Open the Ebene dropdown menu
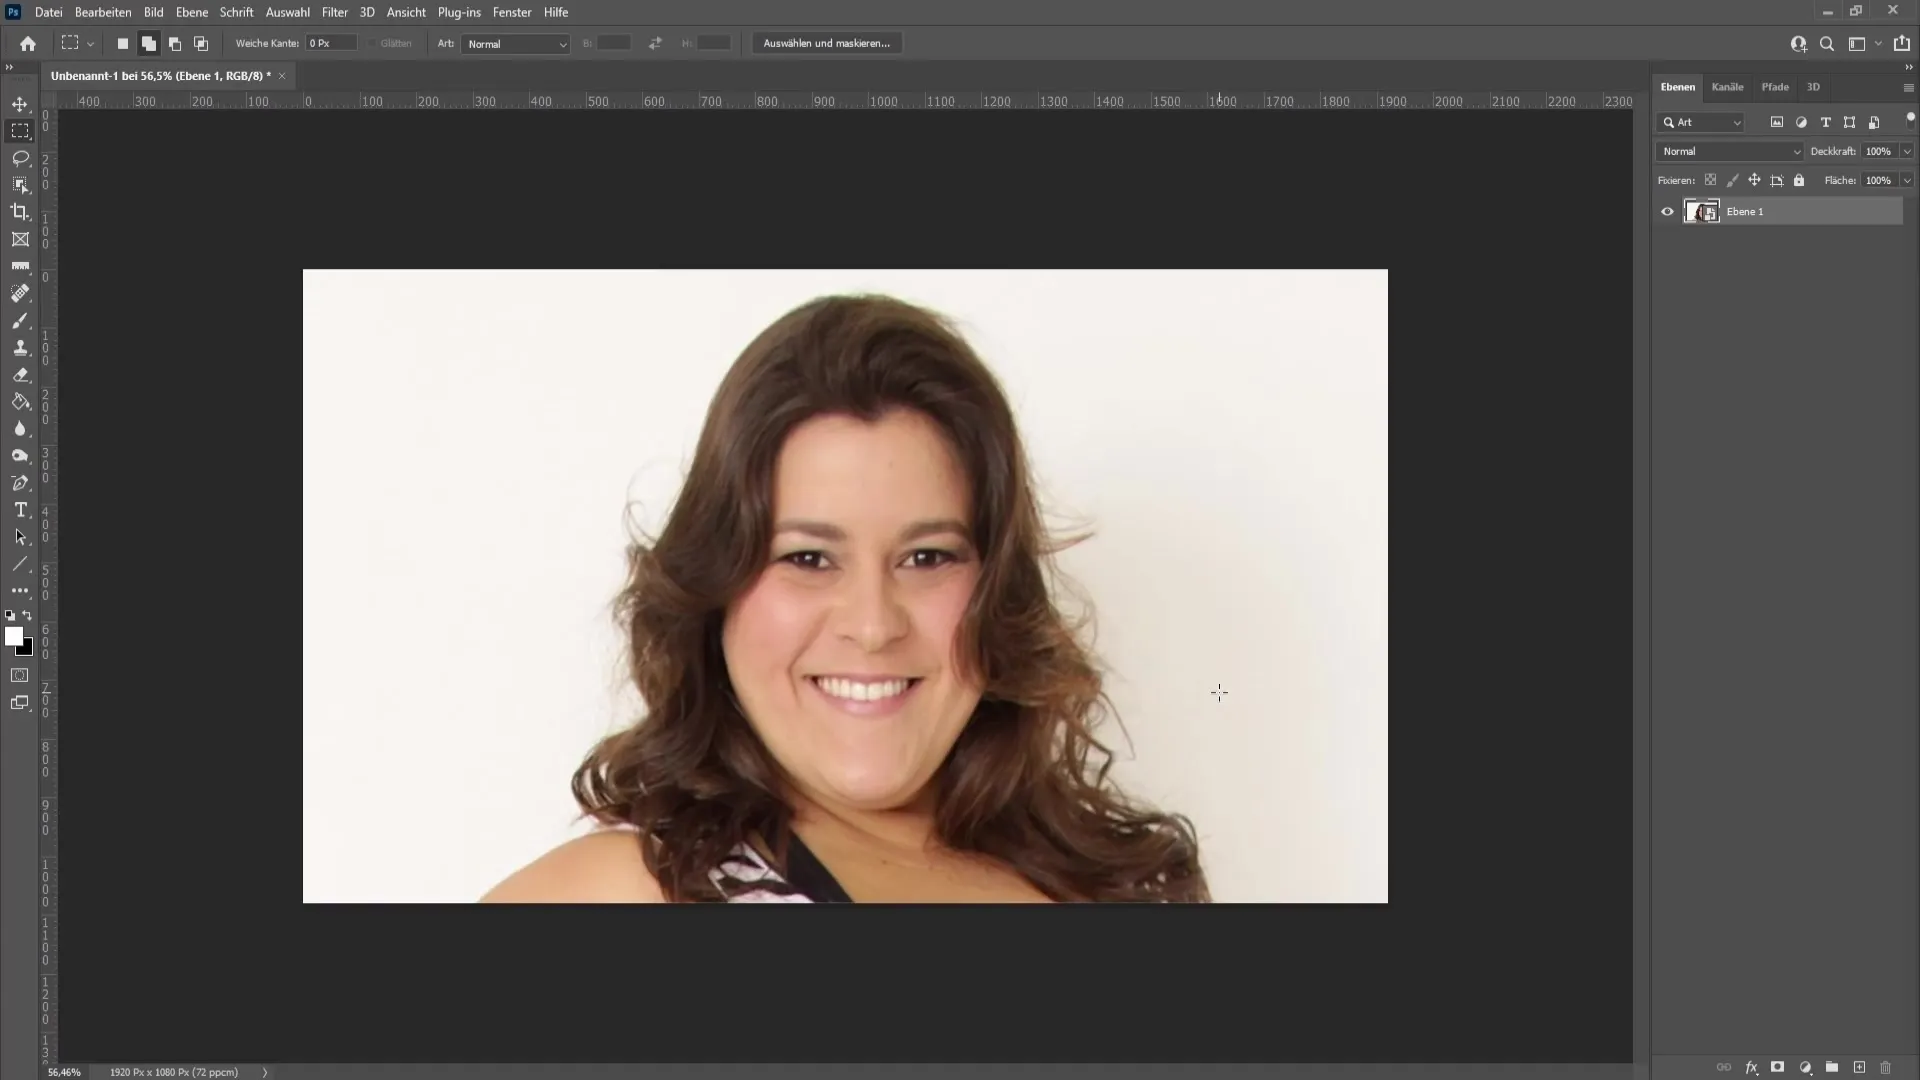The width and height of the screenshot is (1920, 1080). 190,12
